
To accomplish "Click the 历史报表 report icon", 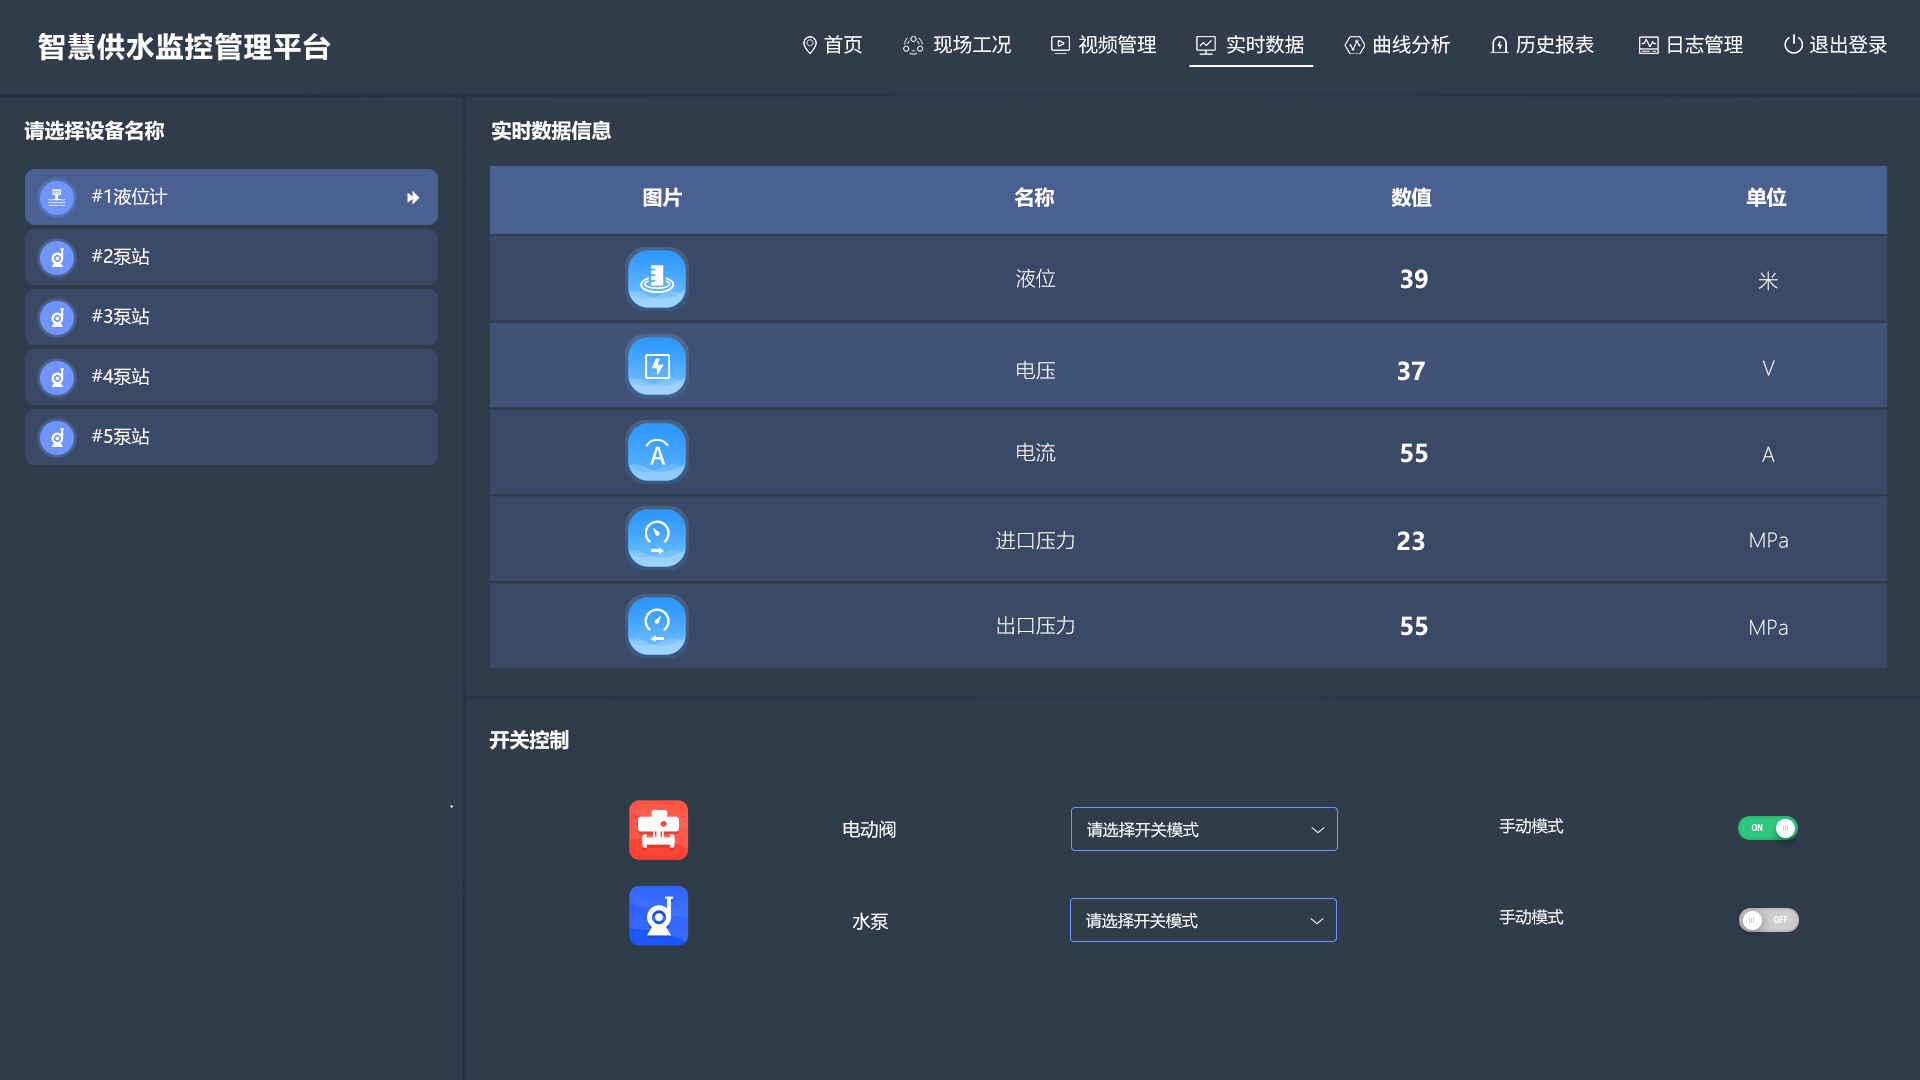I will 1499,45.
